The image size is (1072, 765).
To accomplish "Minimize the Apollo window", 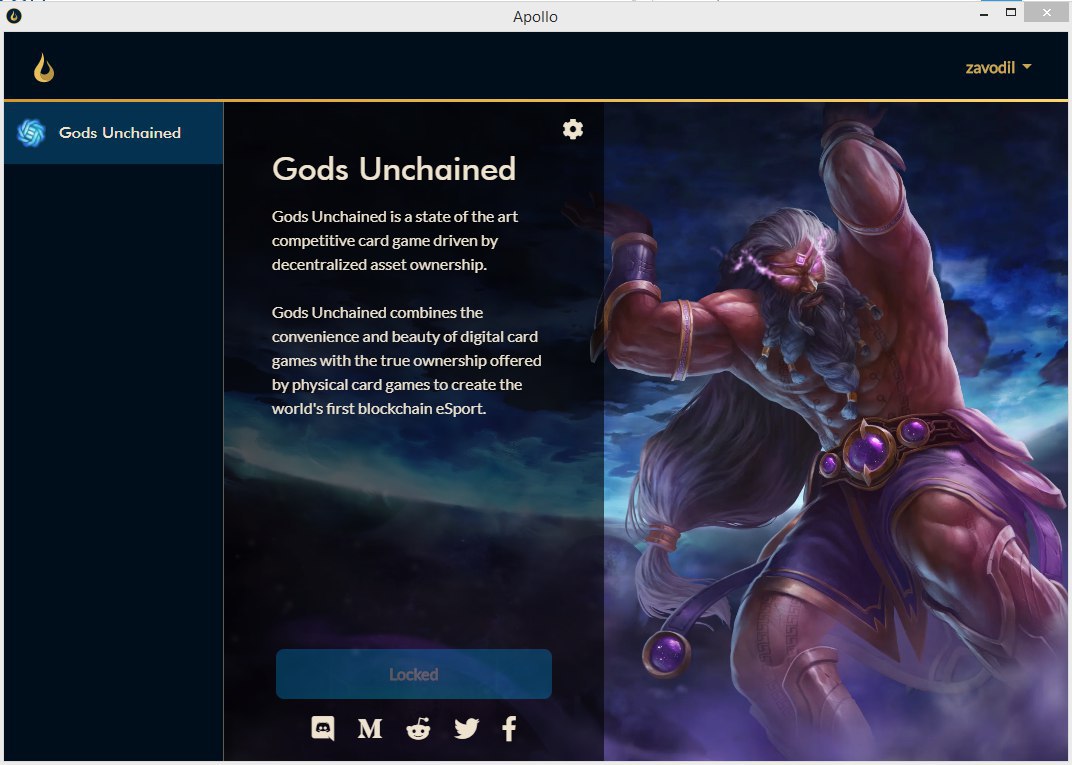I will click(984, 14).
